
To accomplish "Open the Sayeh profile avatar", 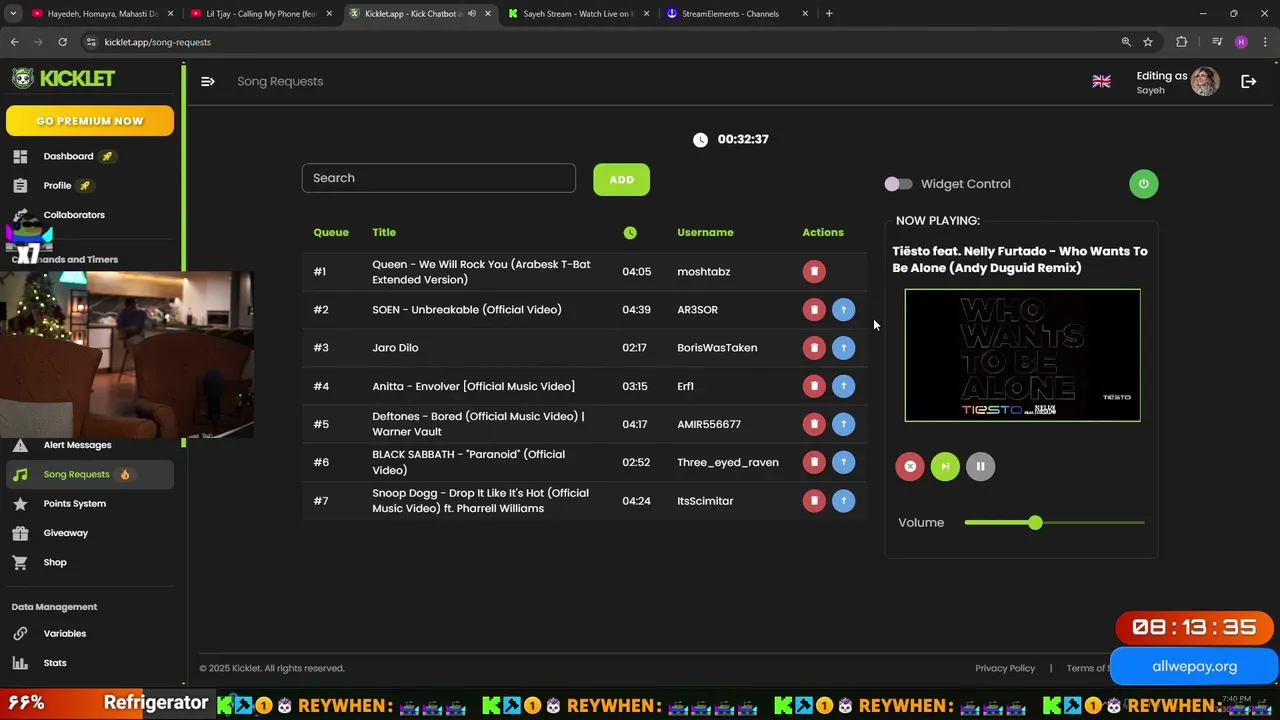I will [x=1205, y=81].
